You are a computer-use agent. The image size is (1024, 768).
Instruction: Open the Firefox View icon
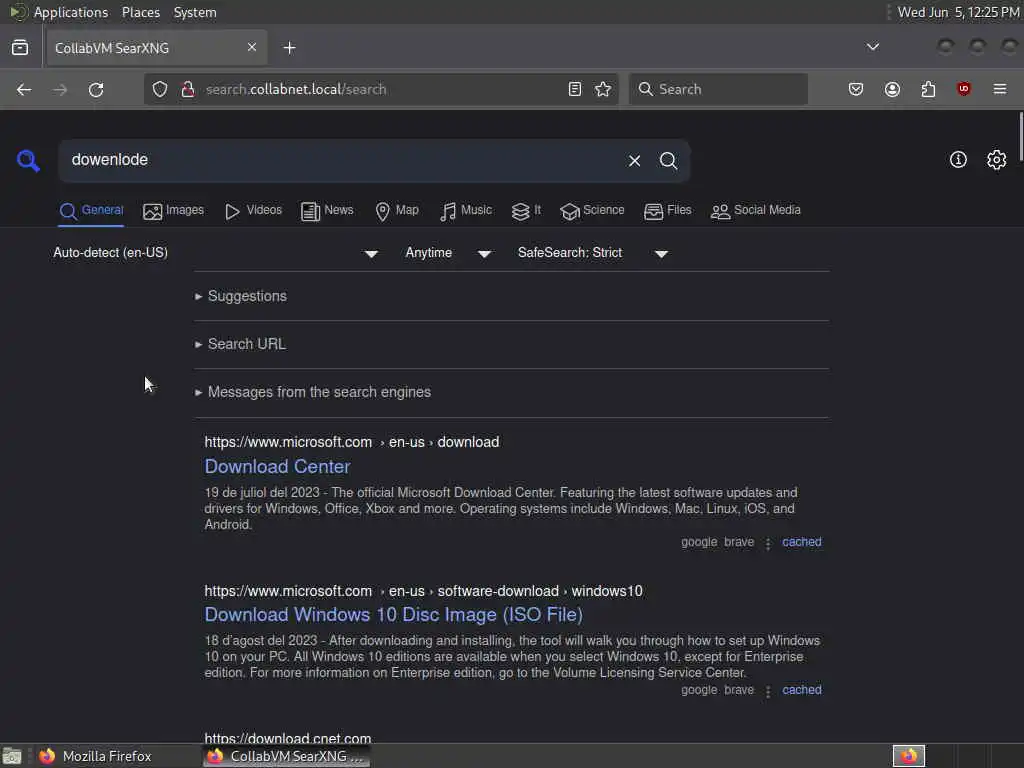(x=20, y=48)
